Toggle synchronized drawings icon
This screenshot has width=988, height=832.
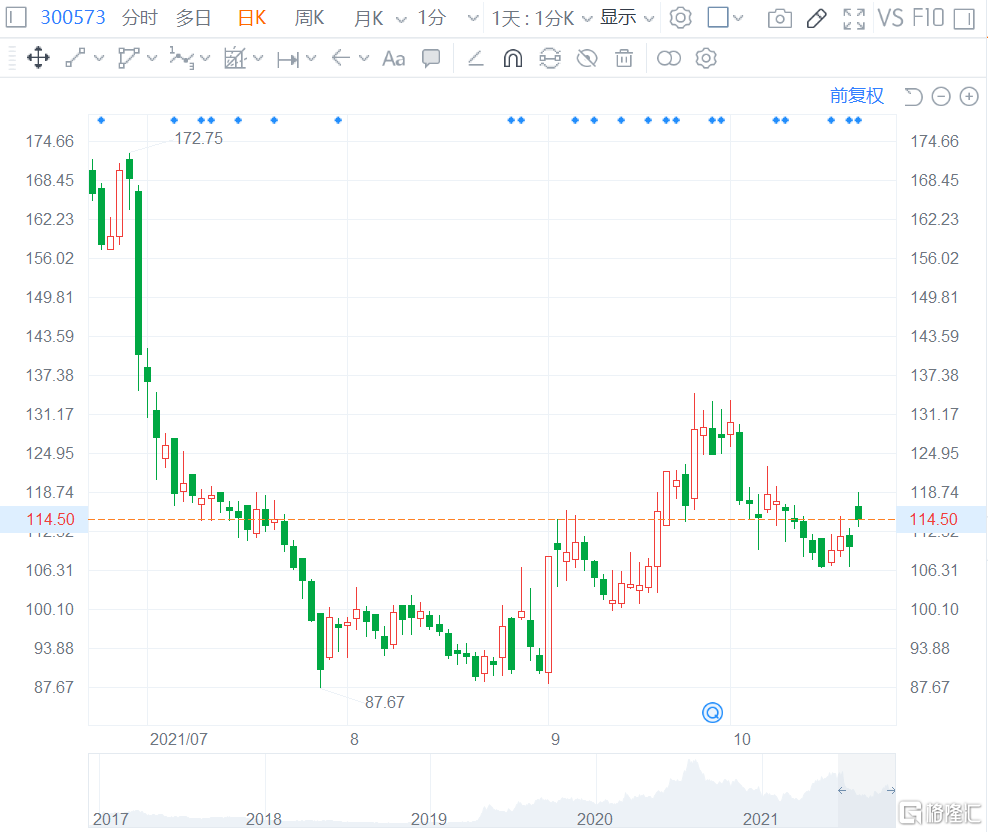click(550, 59)
